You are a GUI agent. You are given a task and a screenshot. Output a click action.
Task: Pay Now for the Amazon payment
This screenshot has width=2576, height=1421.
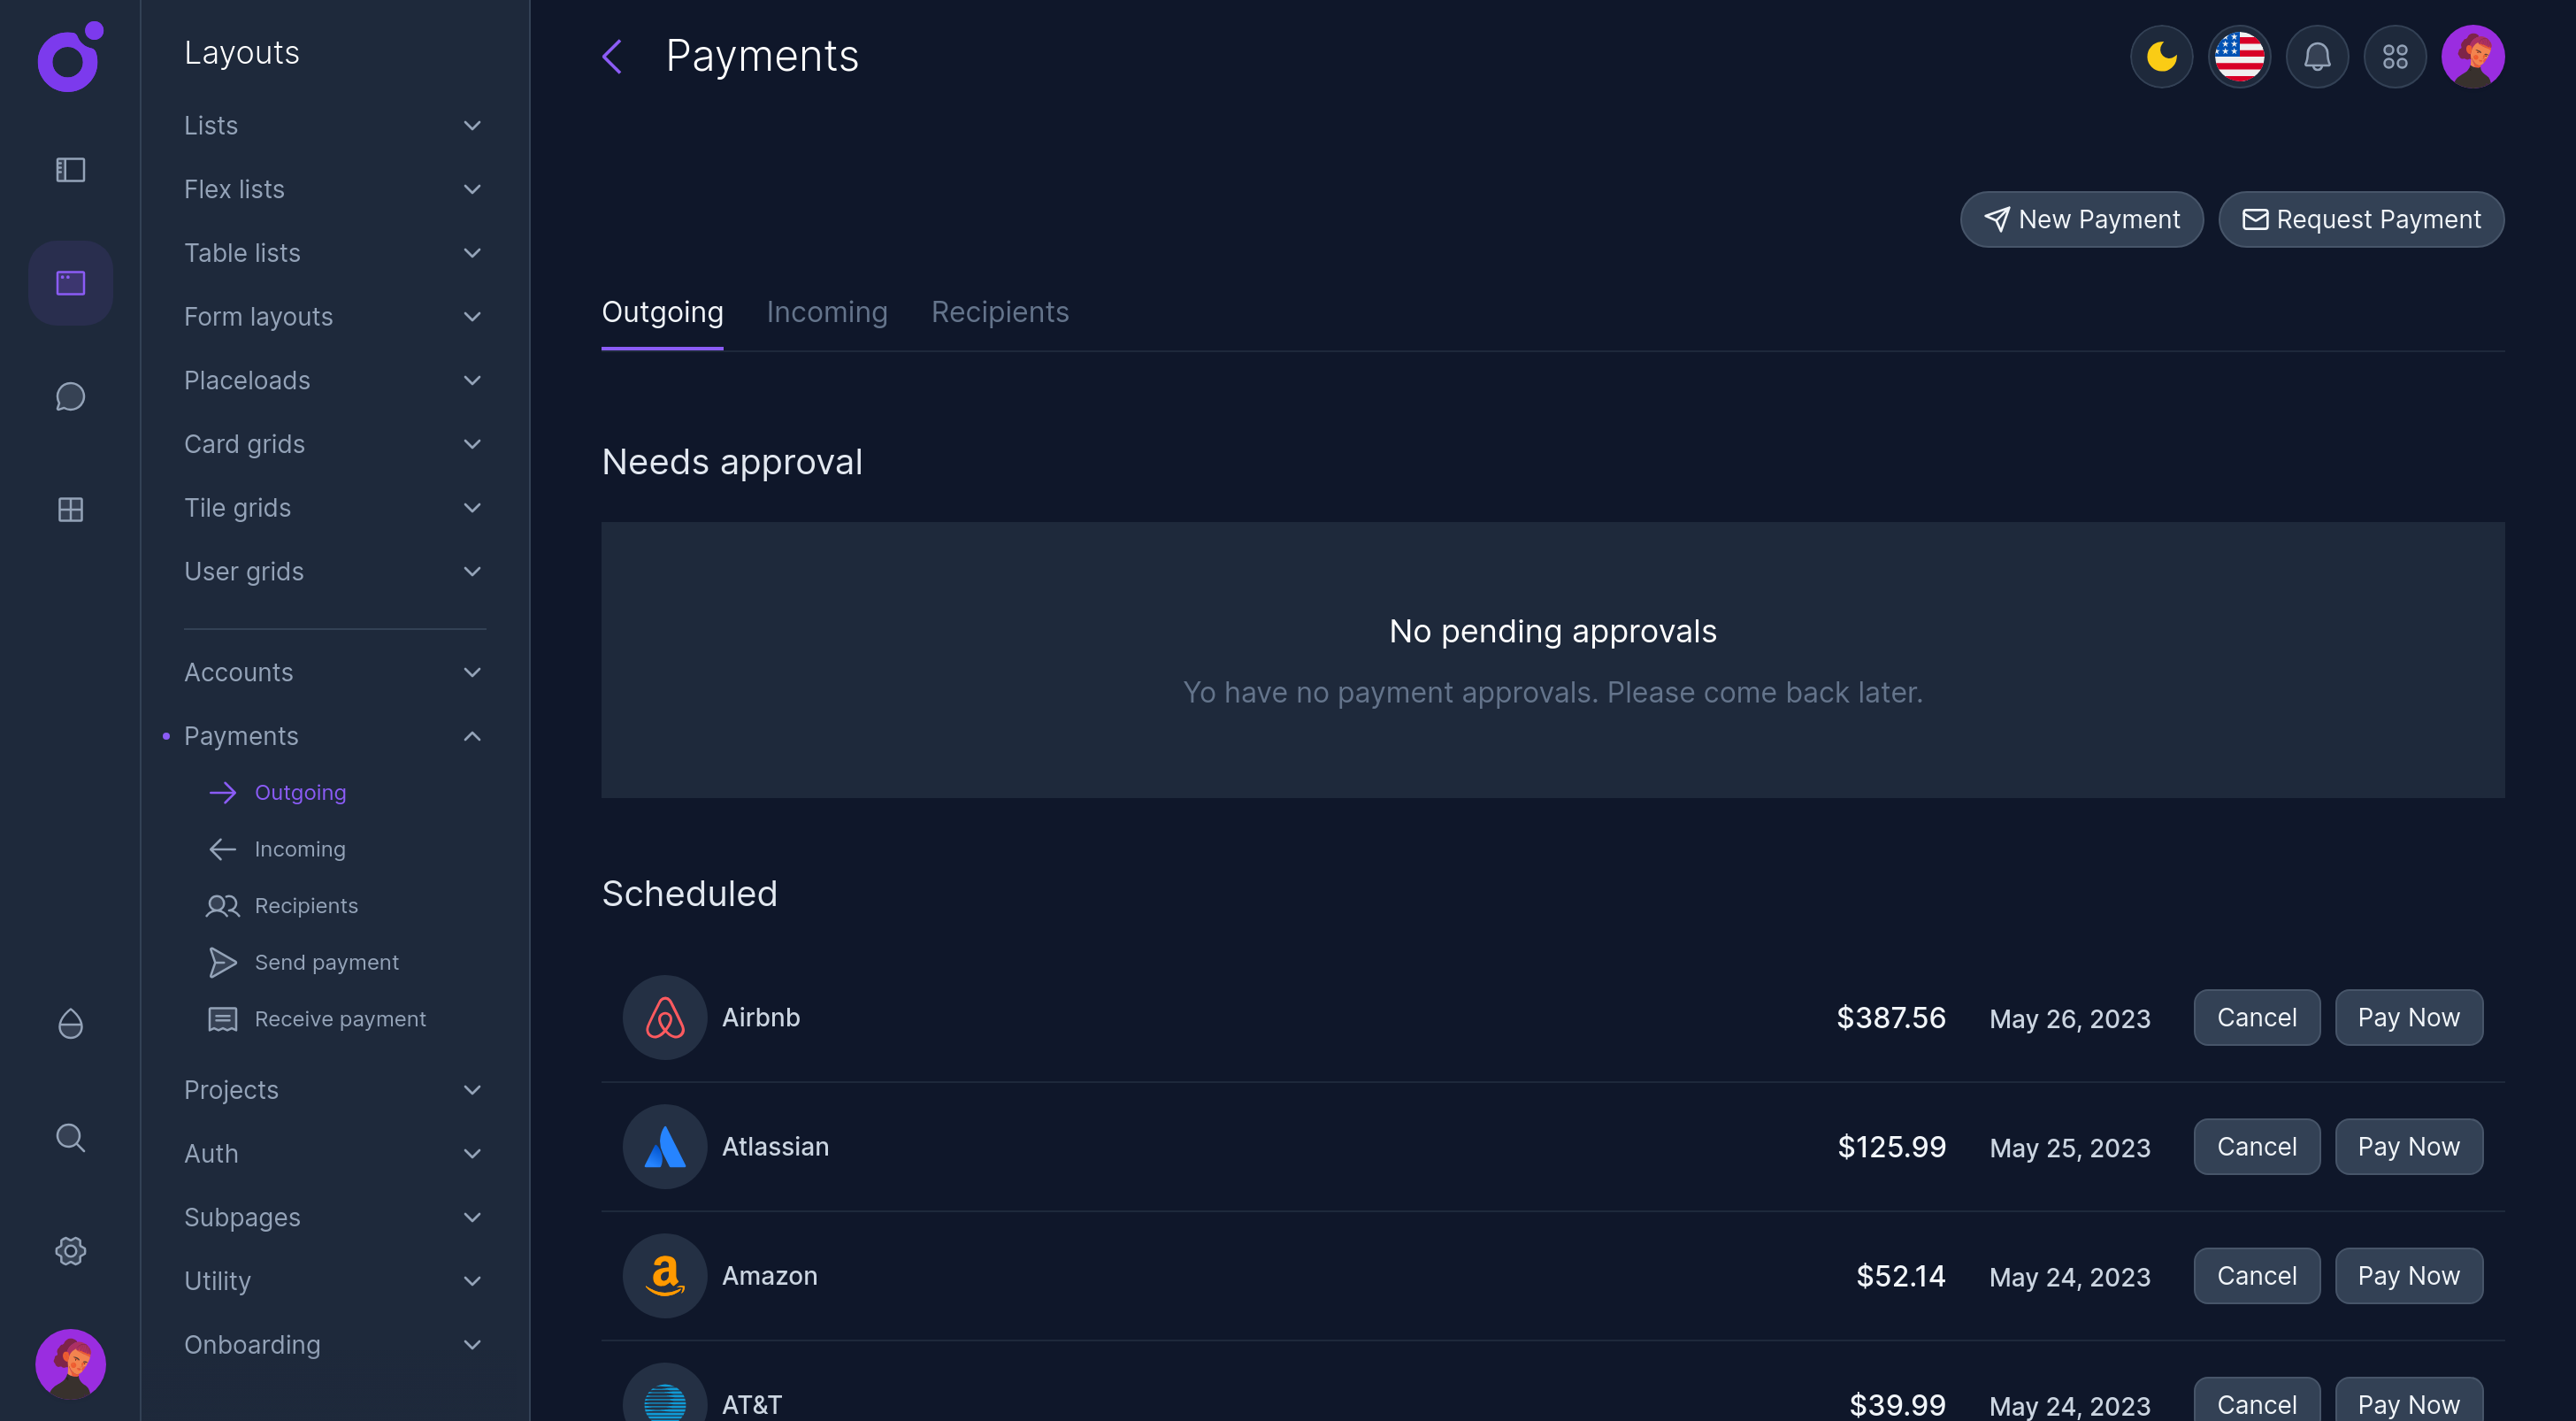pos(2409,1276)
